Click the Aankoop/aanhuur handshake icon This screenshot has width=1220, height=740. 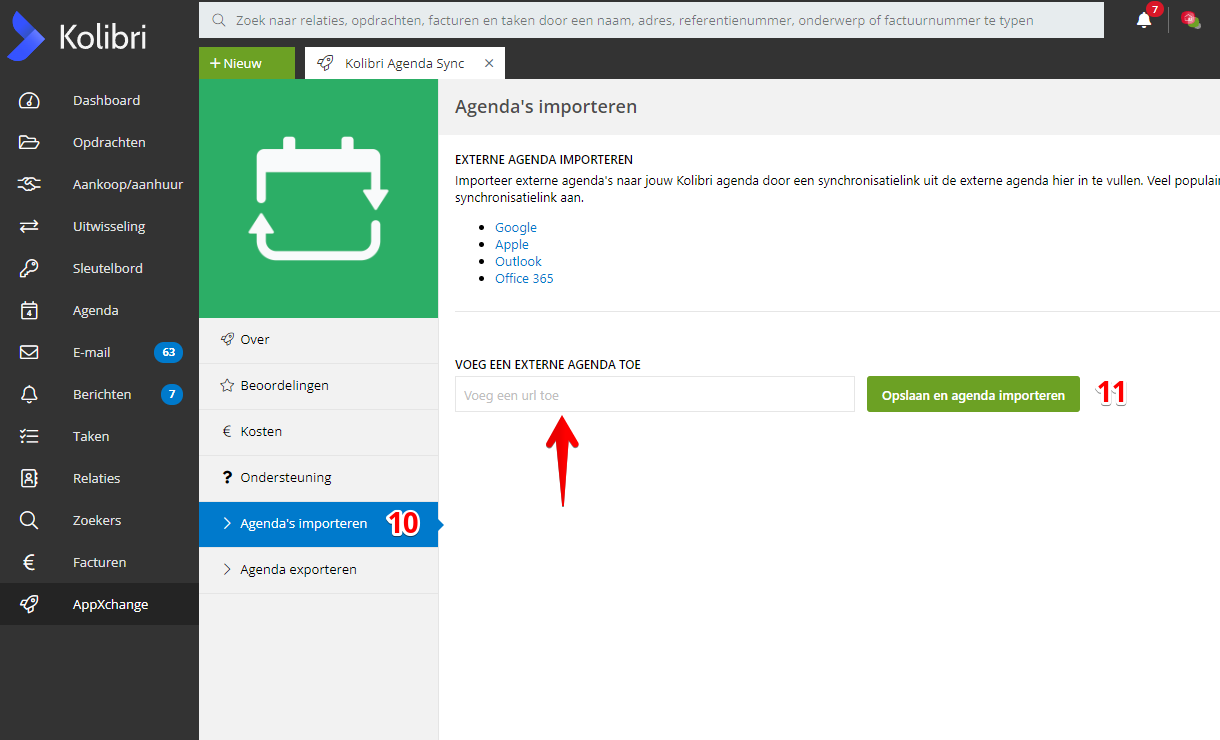pyautogui.click(x=29, y=184)
